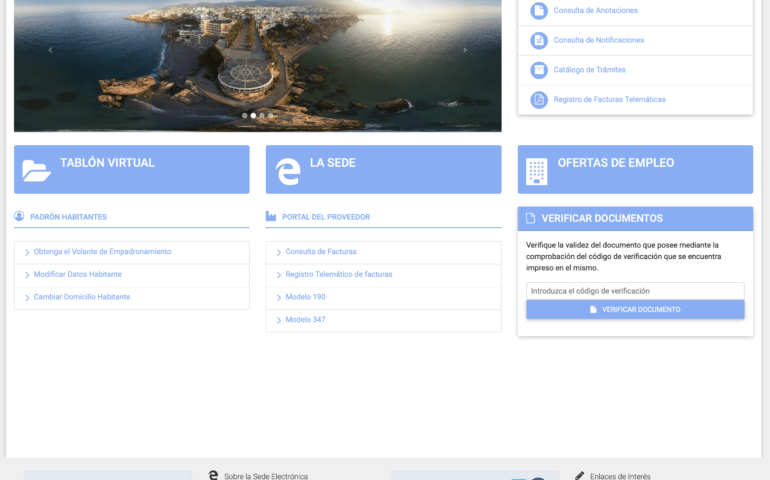The image size is (770, 480).
Task: Select the second carousel indicator dot
Action: click(253, 115)
